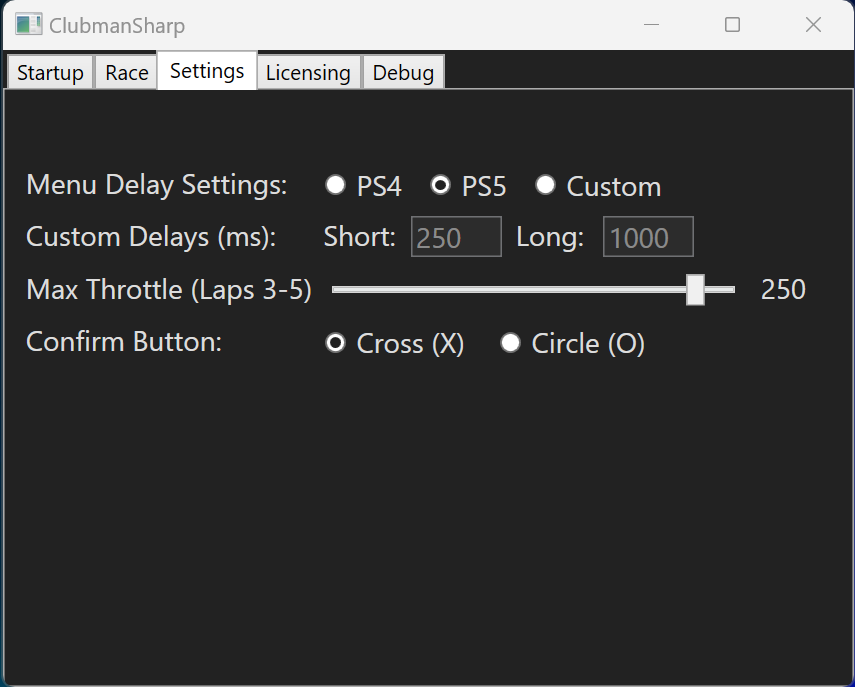The width and height of the screenshot is (855, 687).
Task: Open the Race tab
Action: (125, 72)
